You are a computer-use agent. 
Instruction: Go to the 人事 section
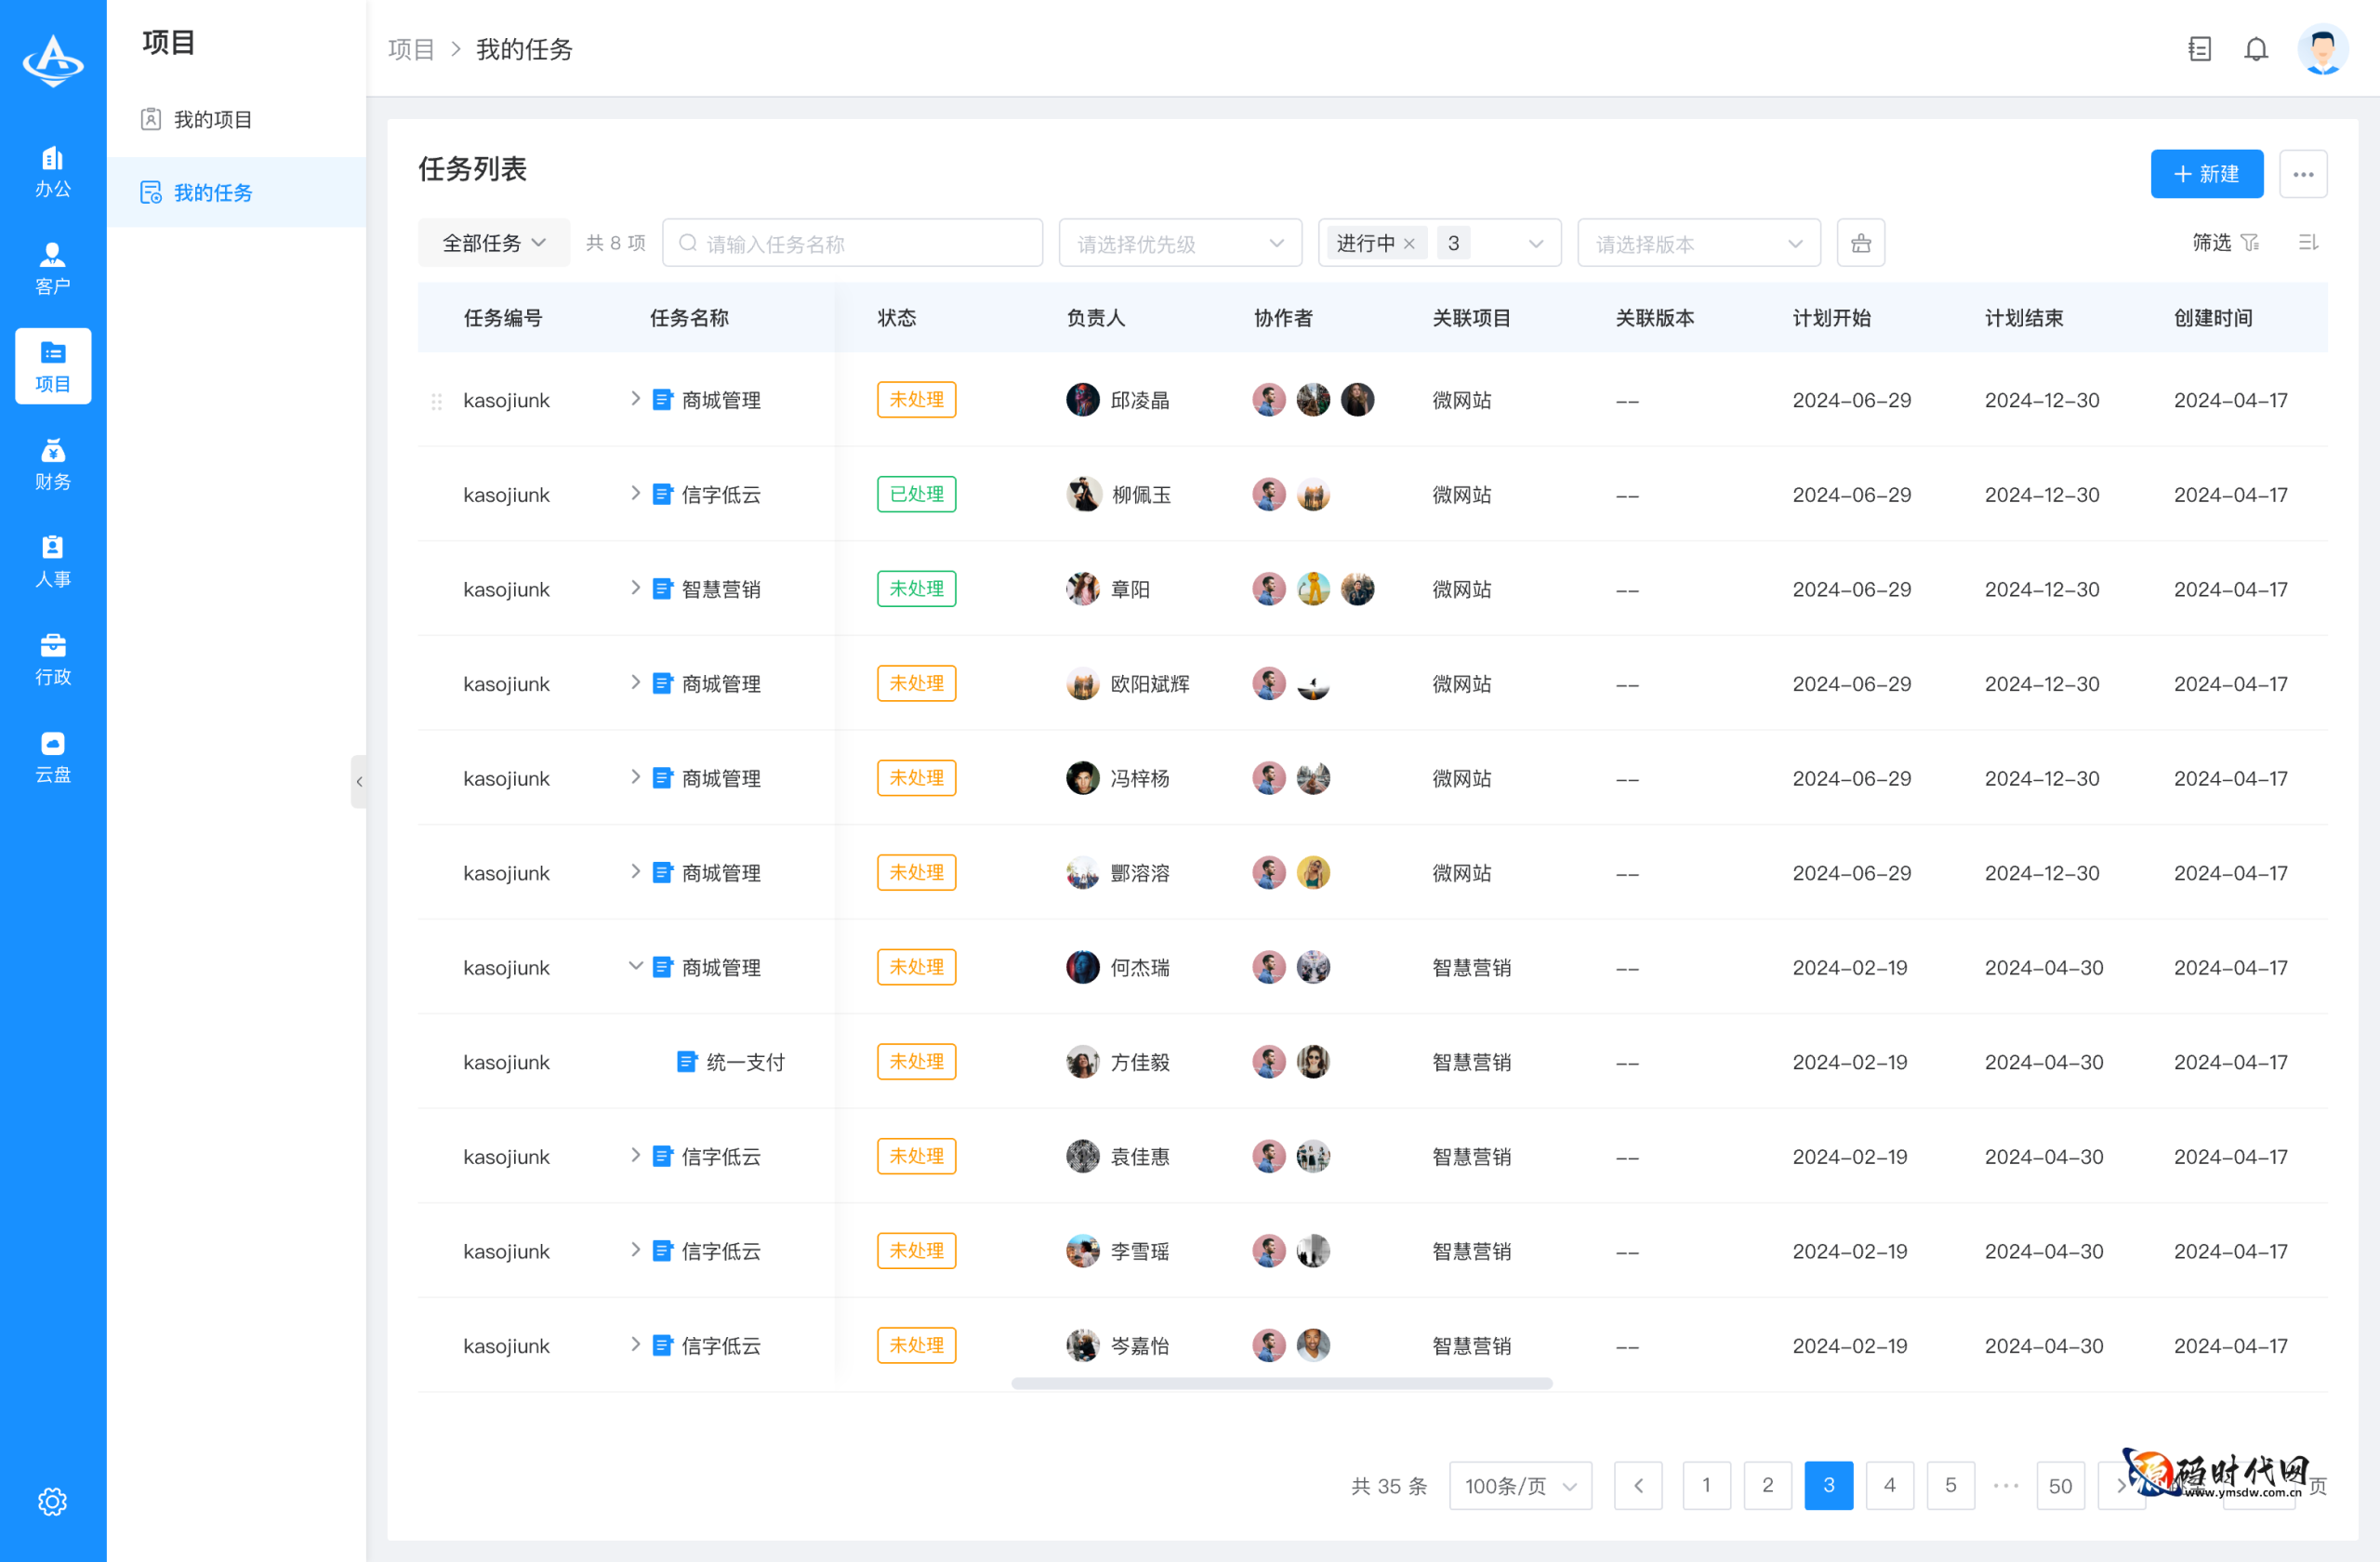click(52, 560)
